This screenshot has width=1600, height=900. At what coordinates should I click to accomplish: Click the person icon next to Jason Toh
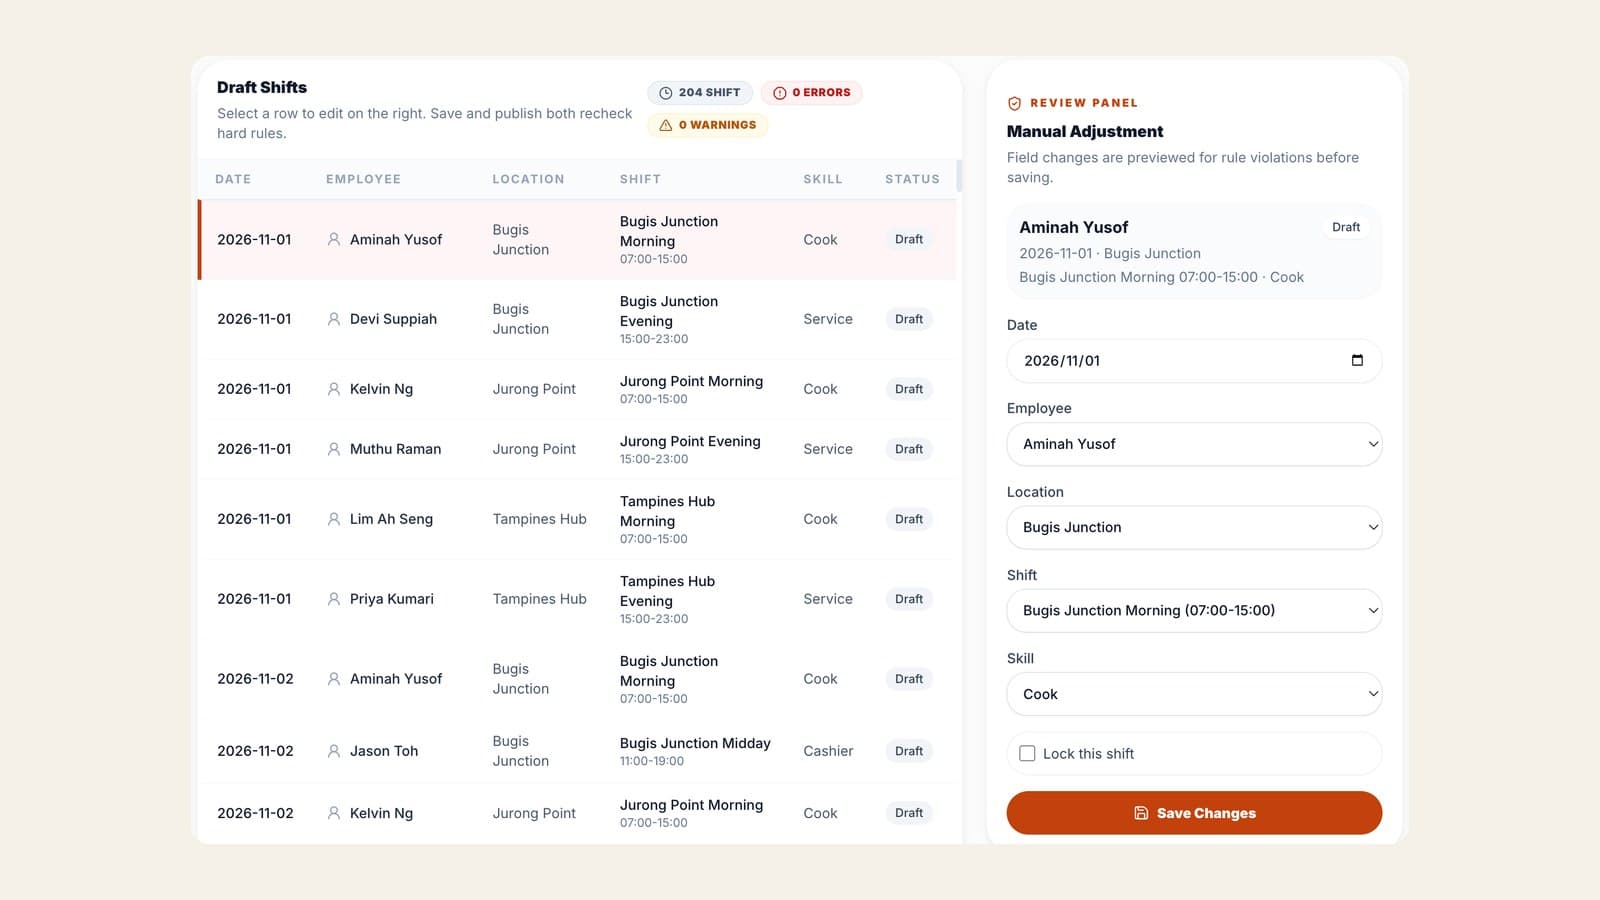coord(334,751)
